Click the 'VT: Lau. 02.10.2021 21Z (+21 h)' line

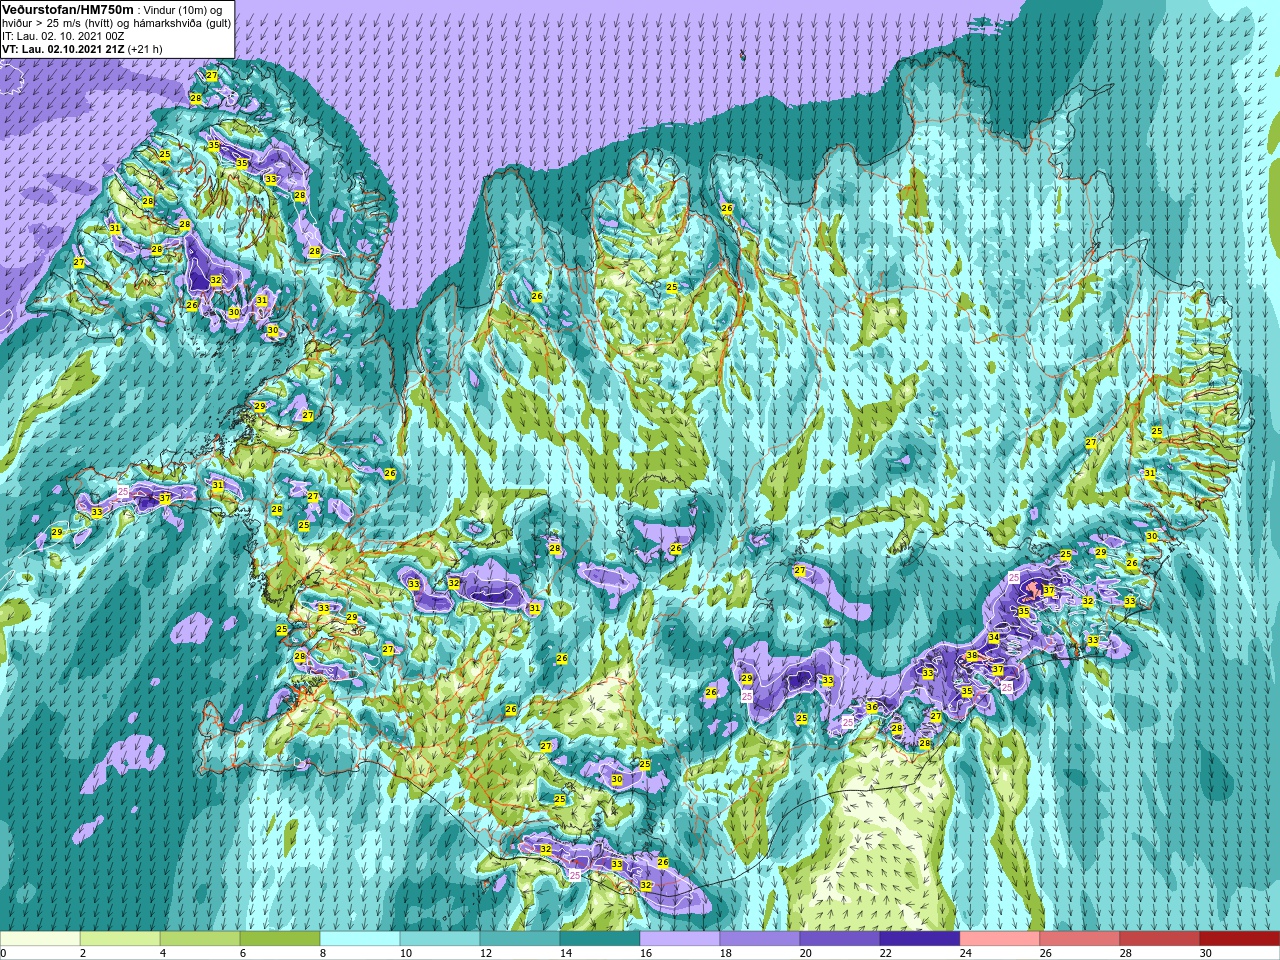click(82, 49)
